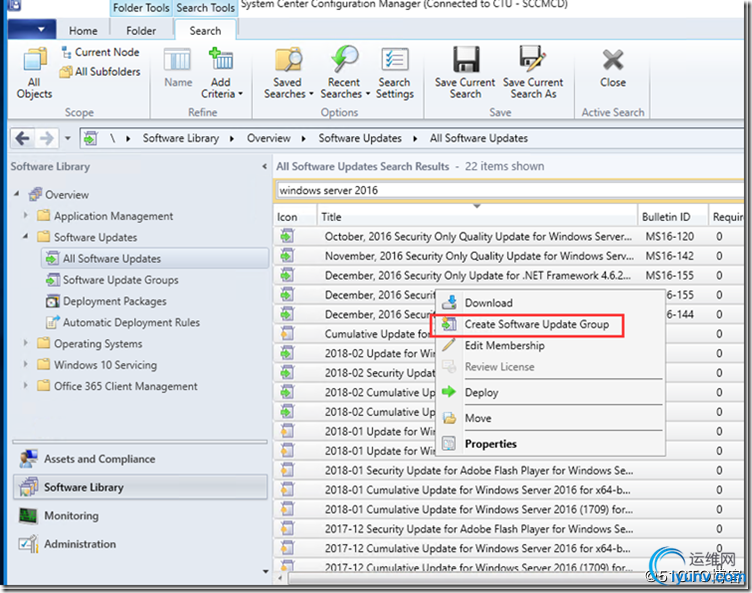Click Software Updates in the breadcrumb
The width and height of the screenshot is (752, 593).
pos(360,138)
